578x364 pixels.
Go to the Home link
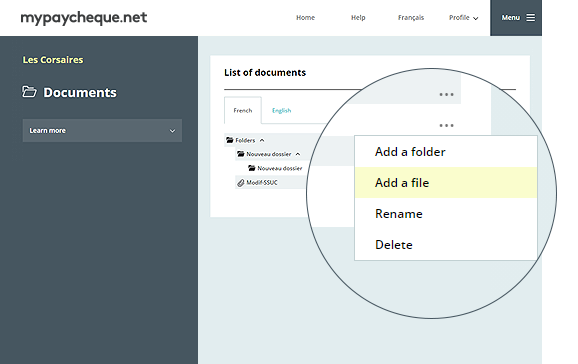(306, 18)
